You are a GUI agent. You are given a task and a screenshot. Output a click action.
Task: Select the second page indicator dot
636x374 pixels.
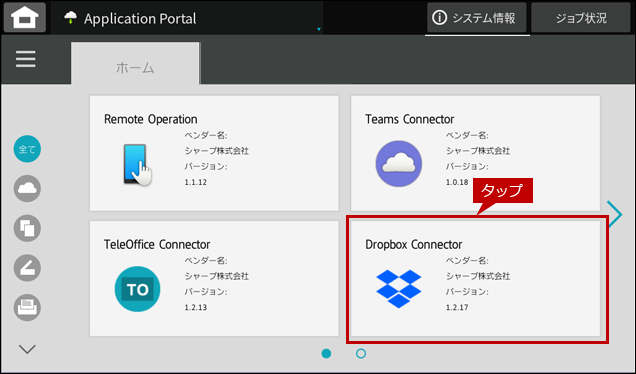tap(361, 354)
